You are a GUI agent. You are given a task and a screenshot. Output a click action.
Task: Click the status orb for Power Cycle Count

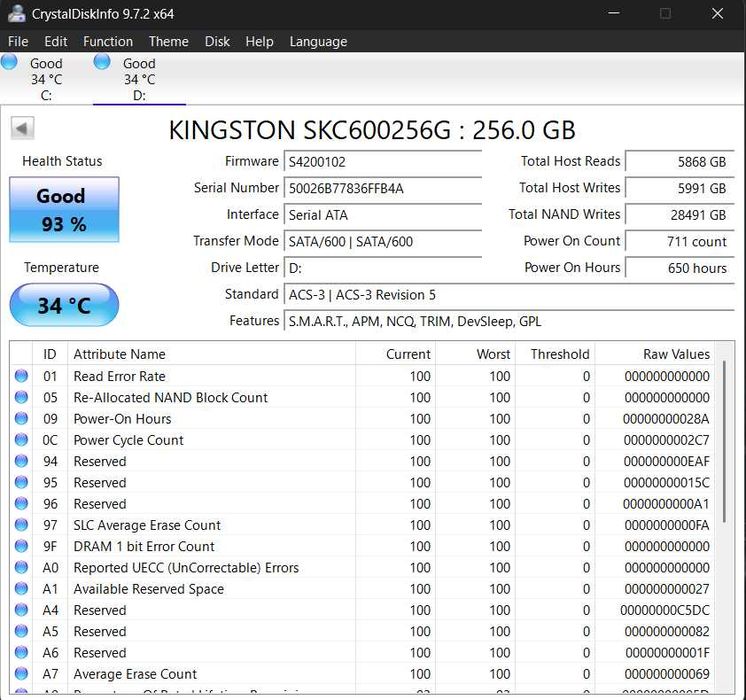21,440
